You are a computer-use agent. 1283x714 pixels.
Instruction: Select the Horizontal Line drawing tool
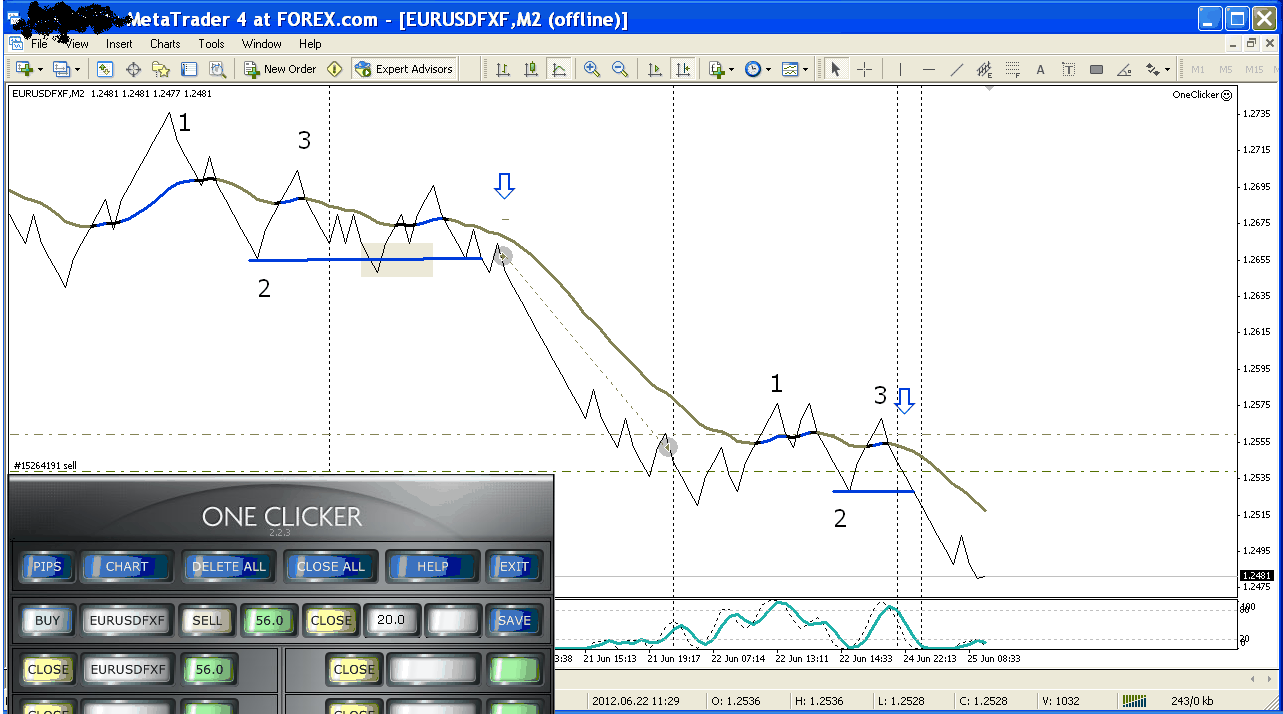click(x=928, y=69)
